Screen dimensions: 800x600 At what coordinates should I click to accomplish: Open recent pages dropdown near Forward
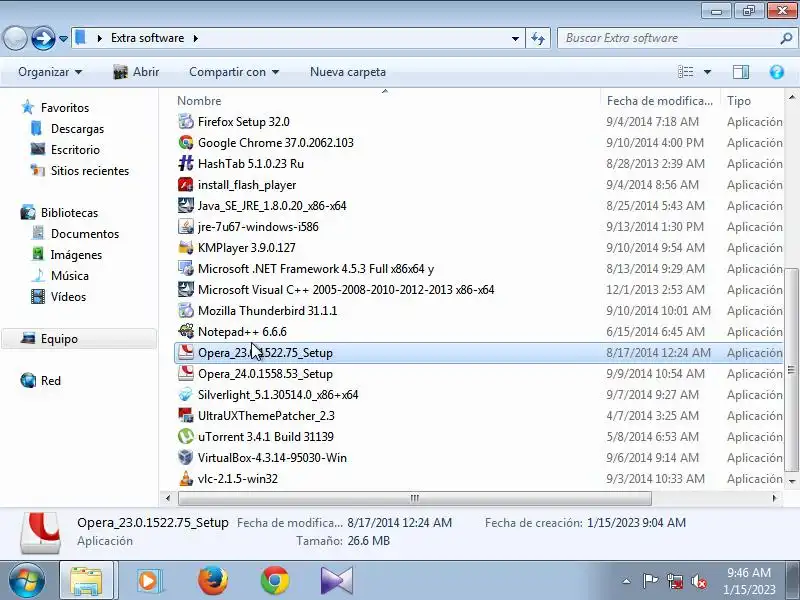[x=63, y=38]
